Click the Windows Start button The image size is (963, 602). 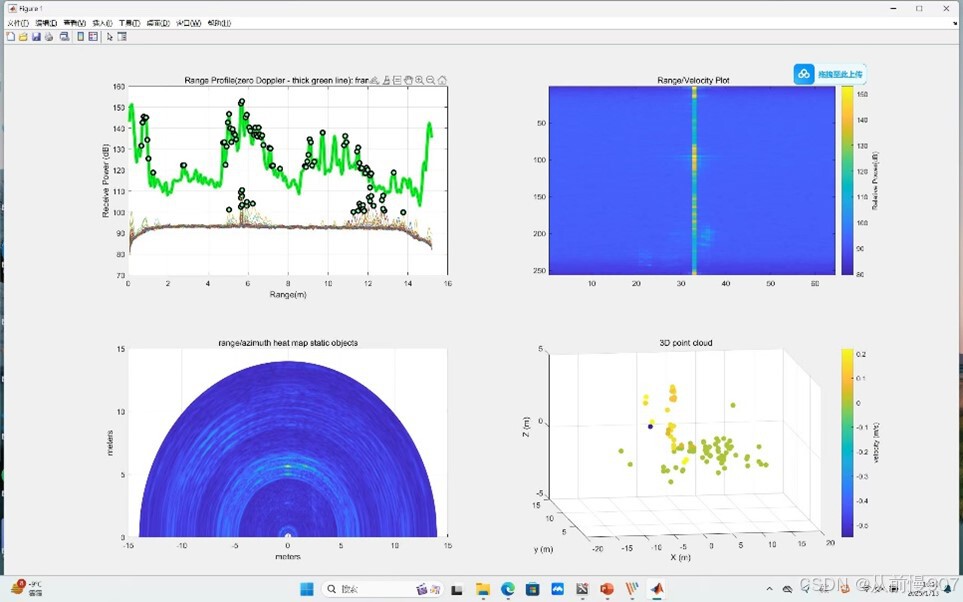tap(306, 589)
